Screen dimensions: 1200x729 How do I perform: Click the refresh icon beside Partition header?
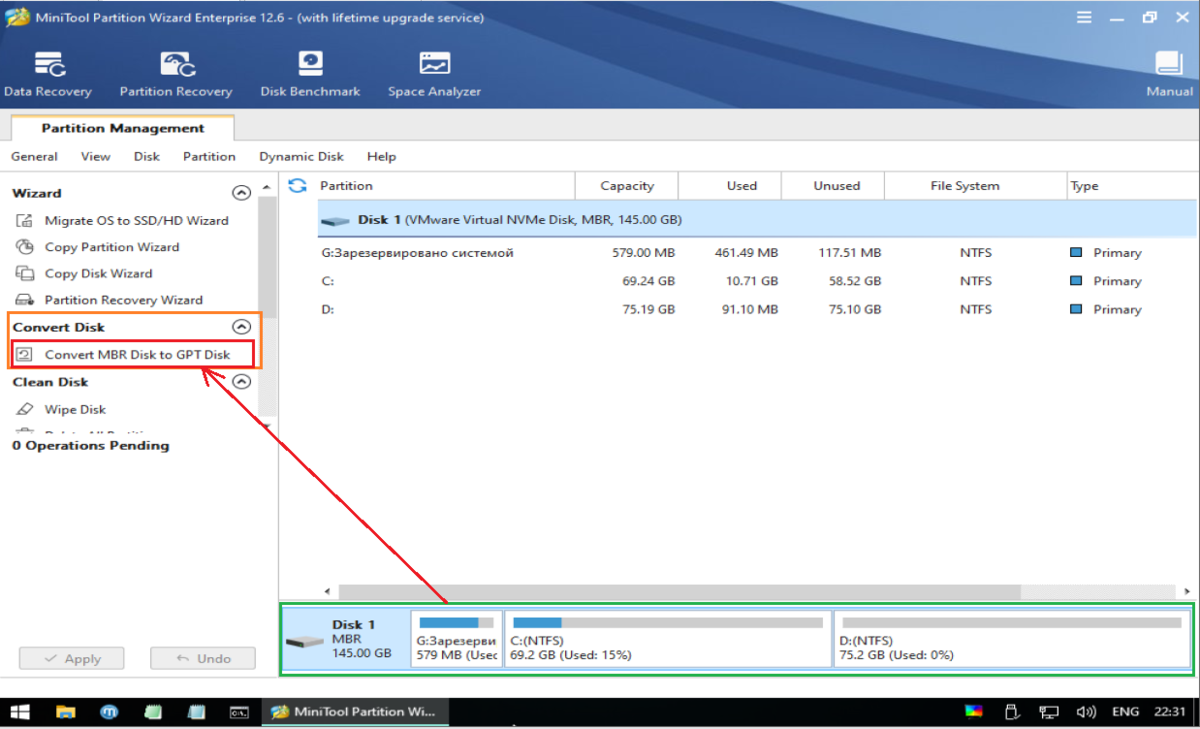pyautogui.click(x=297, y=185)
